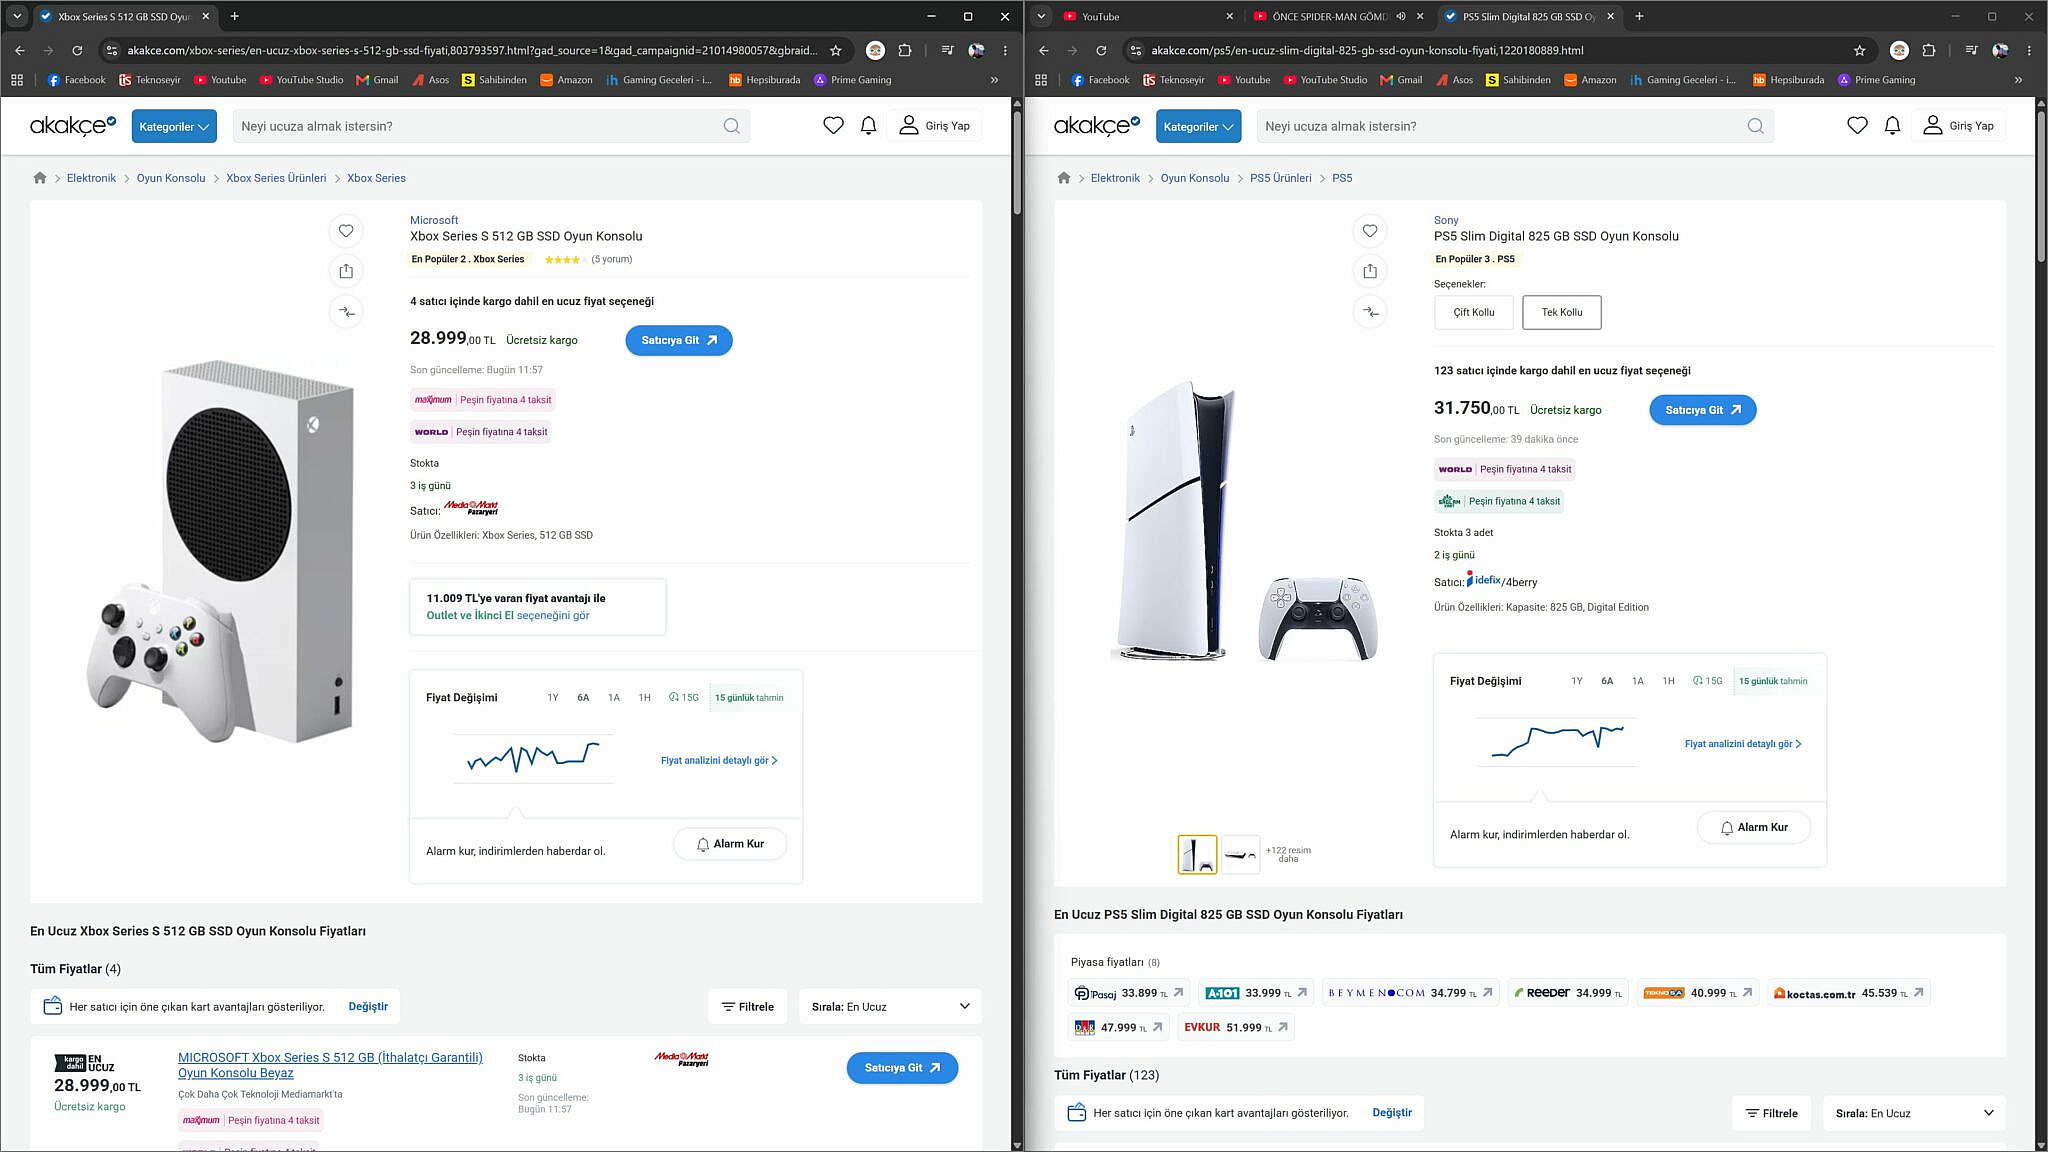Compare the Xbox Series S product icon

[346, 312]
